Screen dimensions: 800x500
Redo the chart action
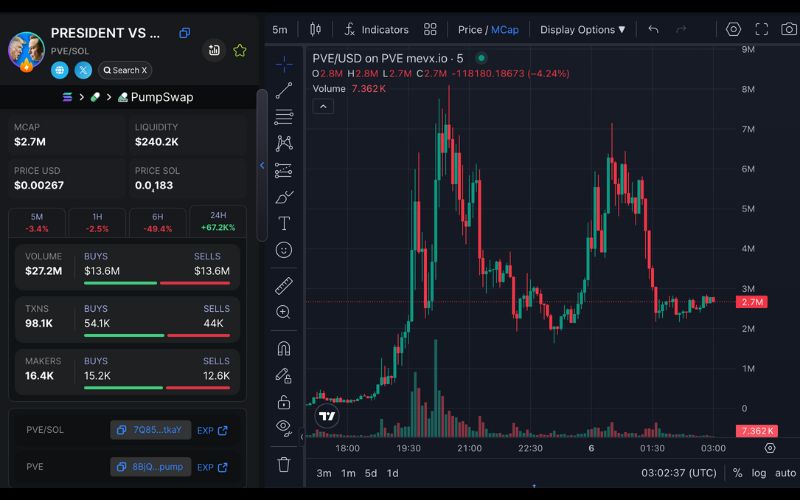[681, 30]
